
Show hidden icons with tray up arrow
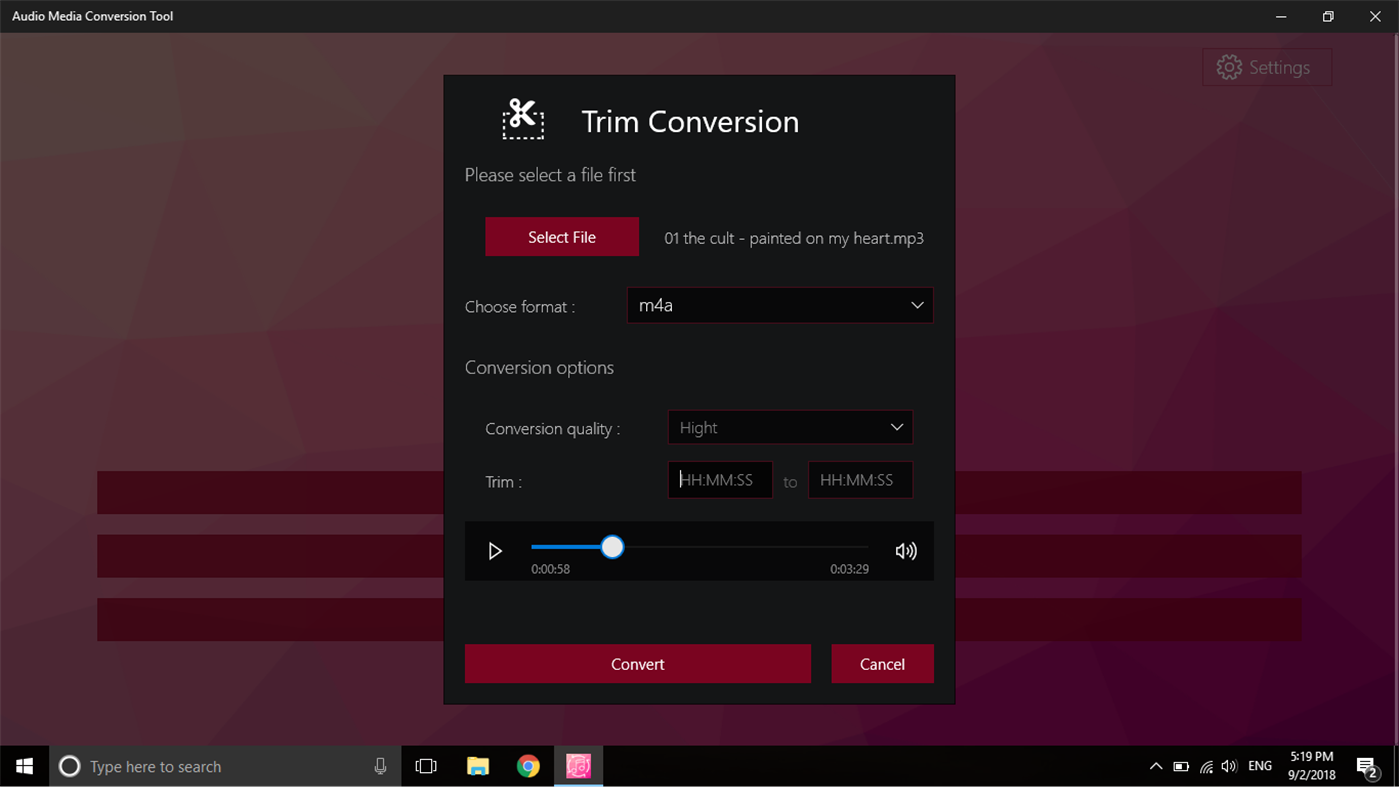pyautogui.click(x=1156, y=766)
